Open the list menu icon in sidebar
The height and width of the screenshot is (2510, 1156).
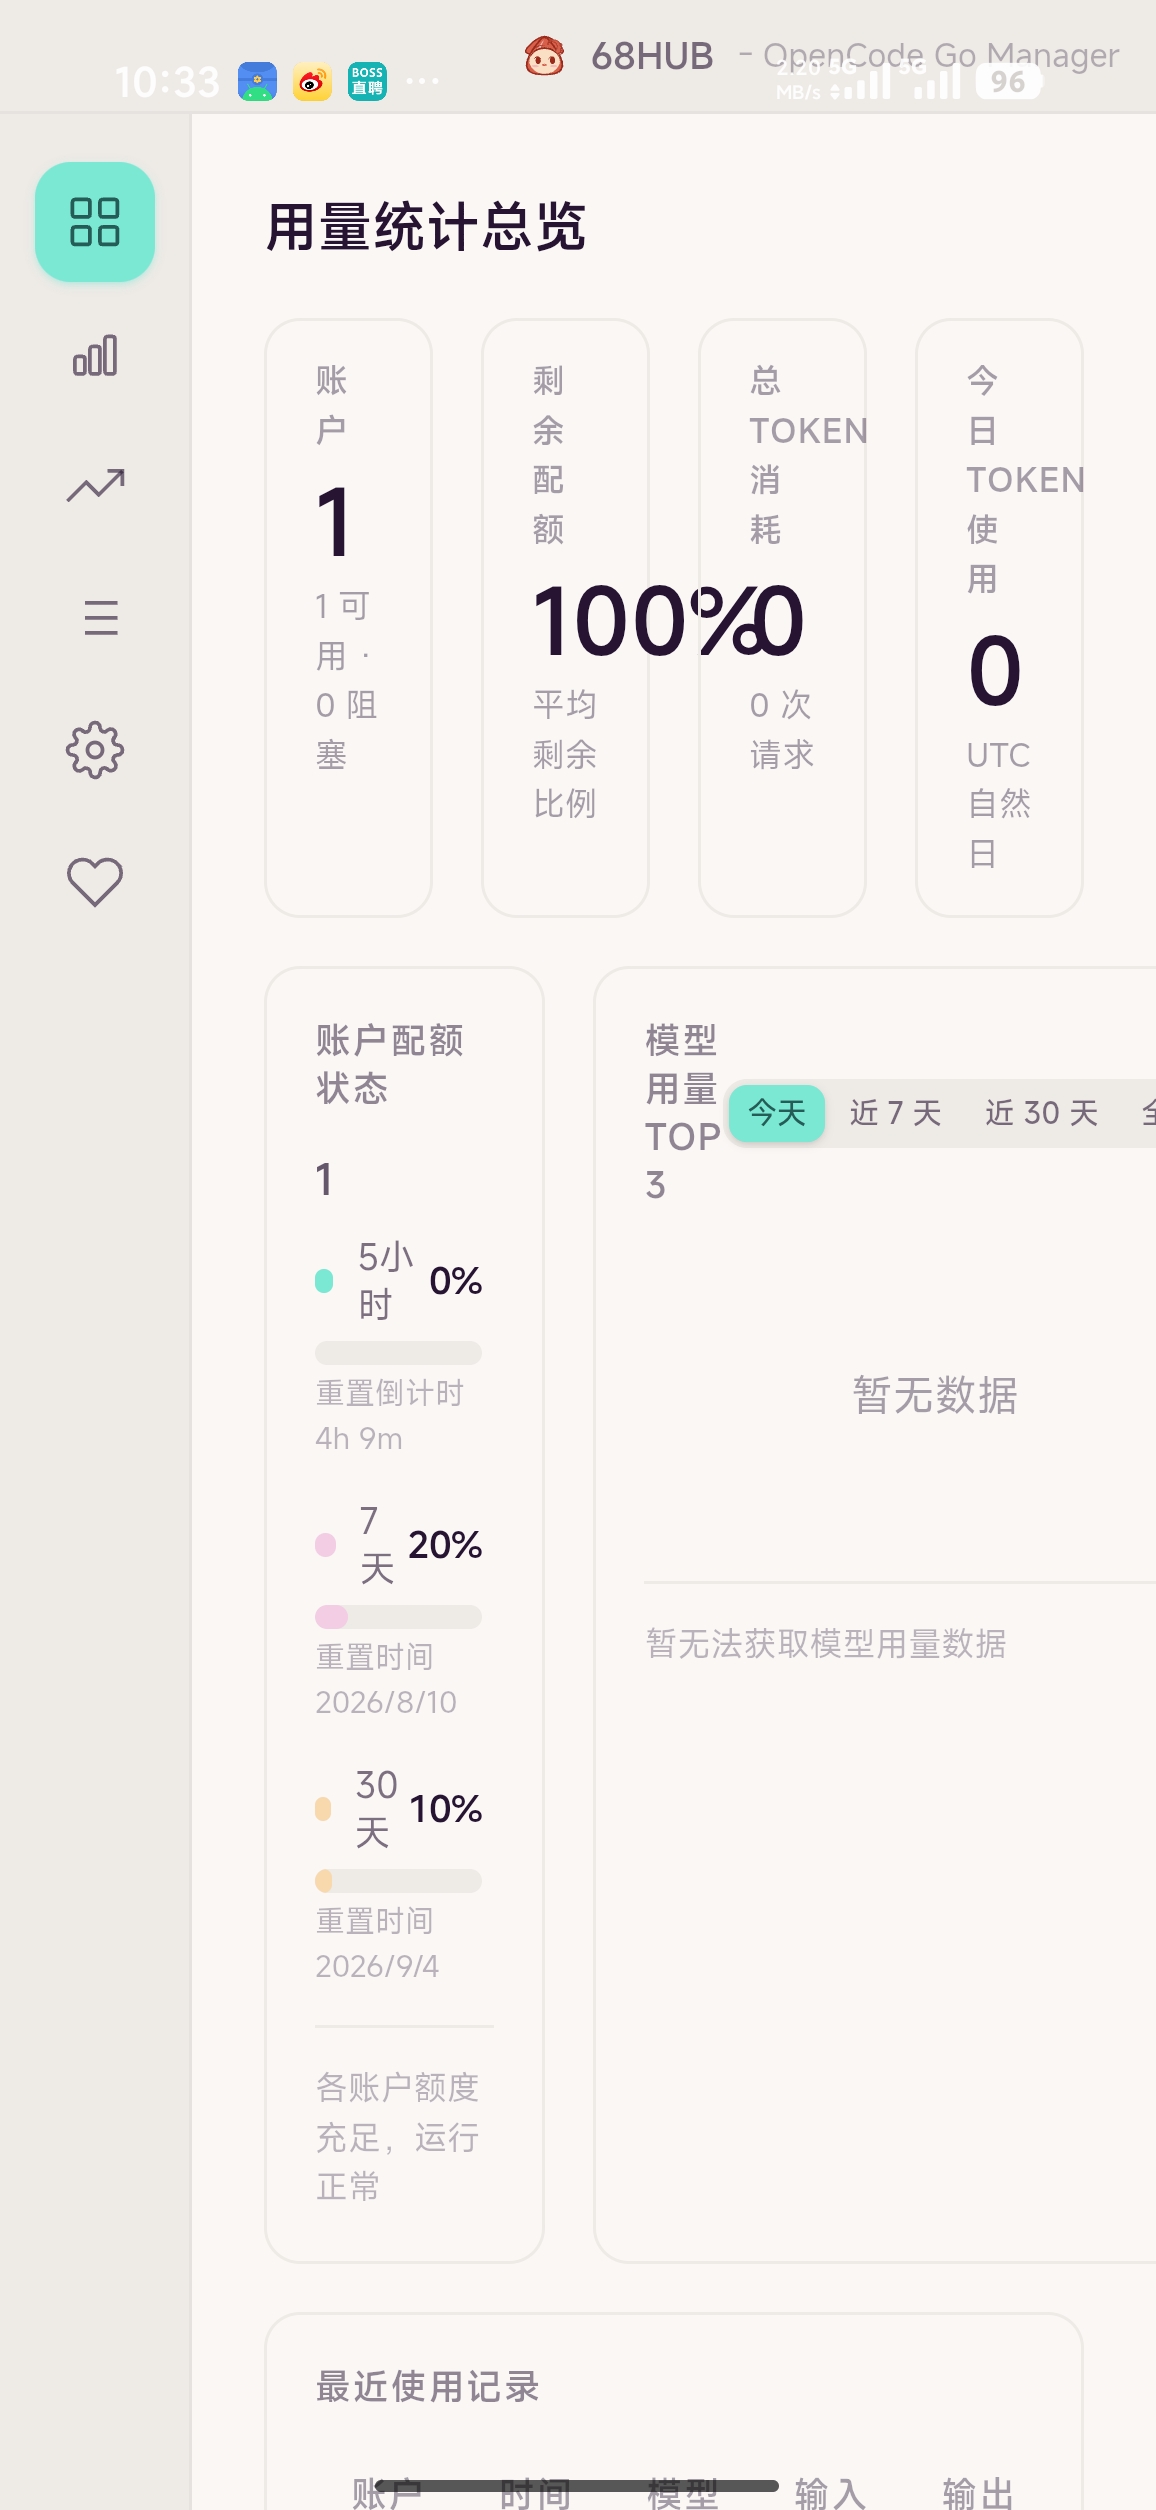[x=100, y=618]
